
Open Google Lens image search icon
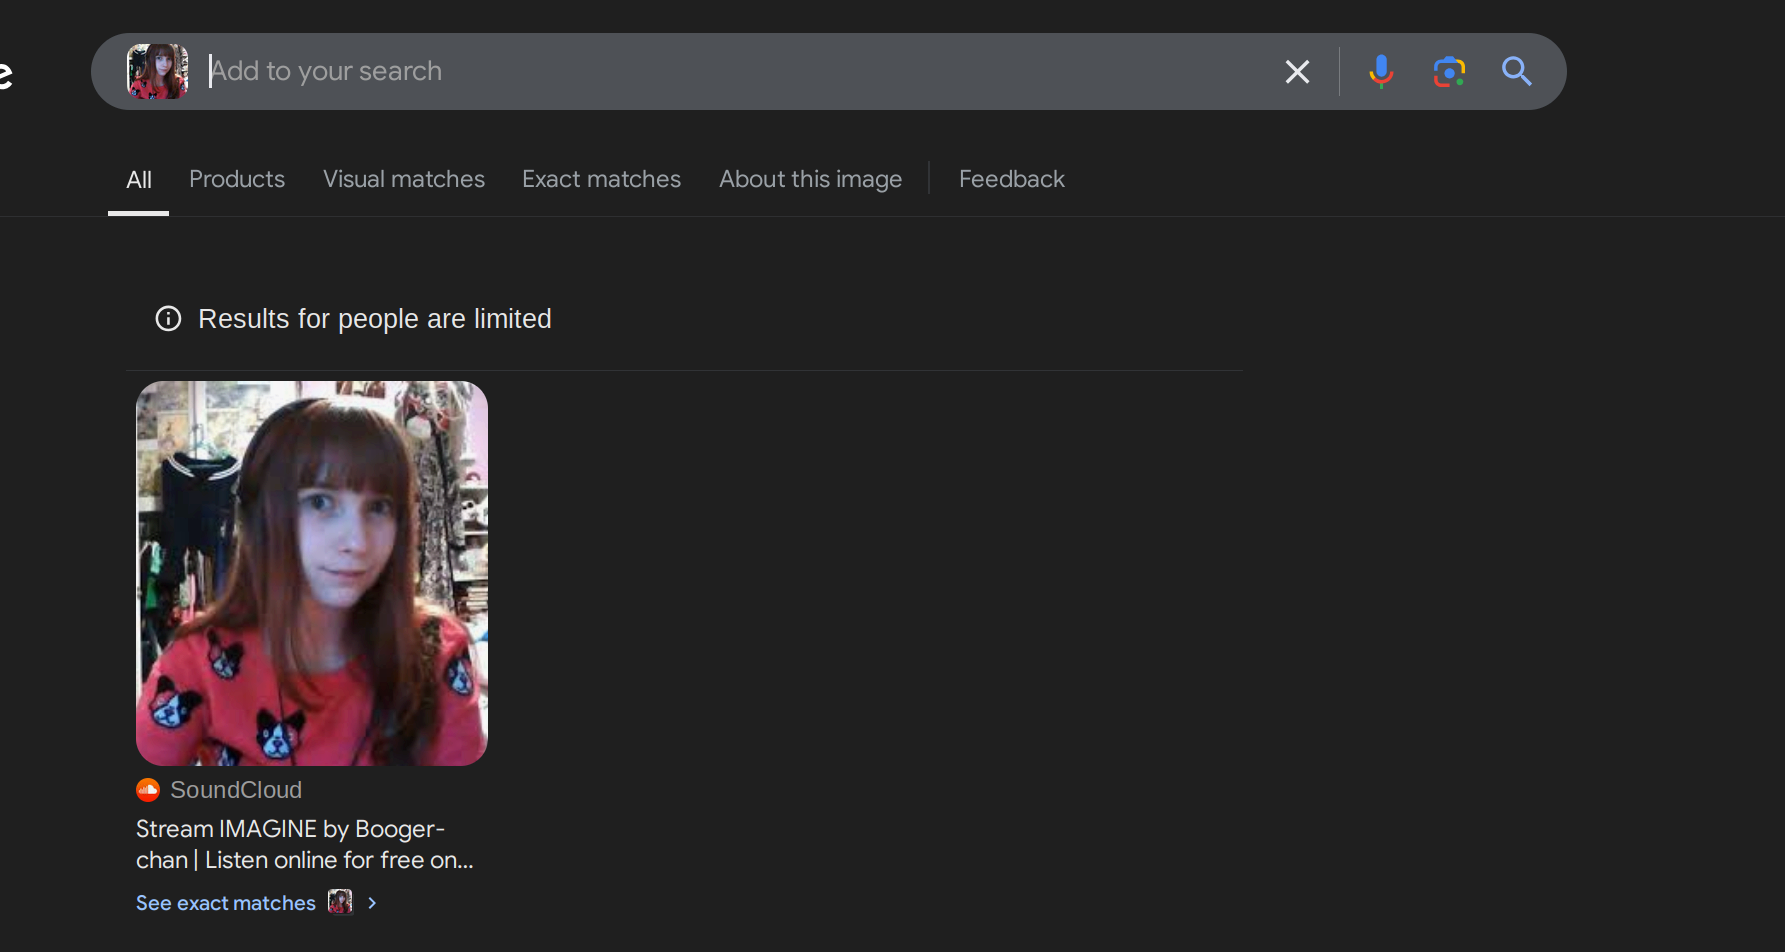pyautogui.click(x=1449, y=72)
